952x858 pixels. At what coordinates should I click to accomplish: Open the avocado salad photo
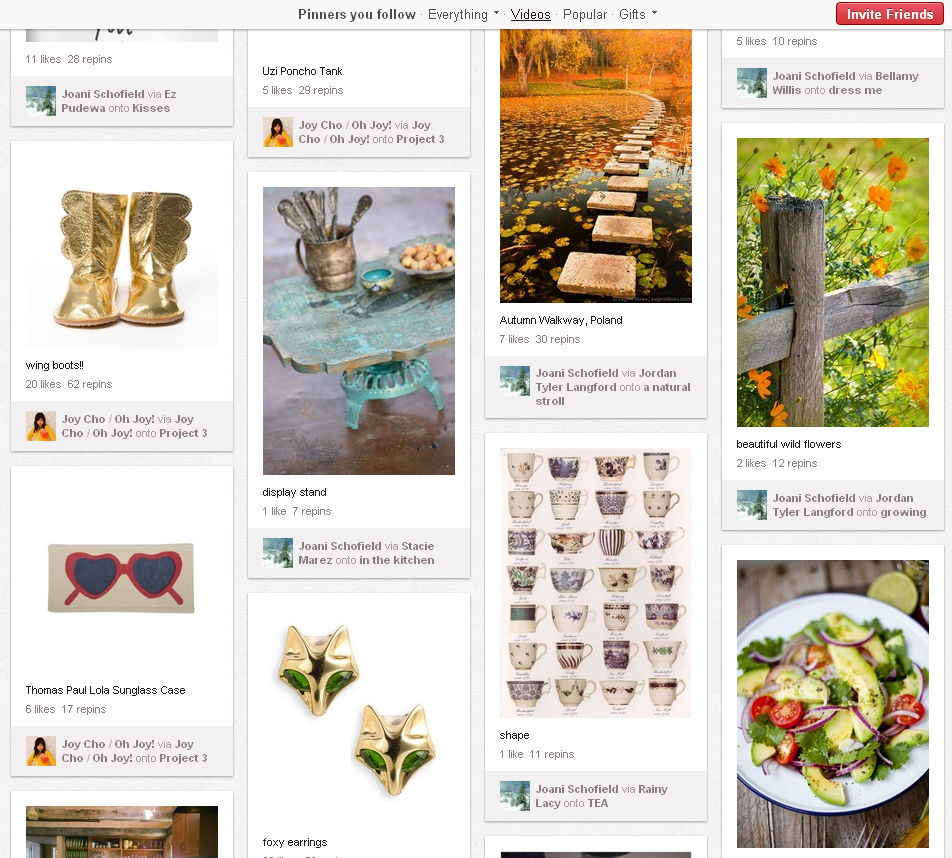pyautogui.click(x=832, y=704)
